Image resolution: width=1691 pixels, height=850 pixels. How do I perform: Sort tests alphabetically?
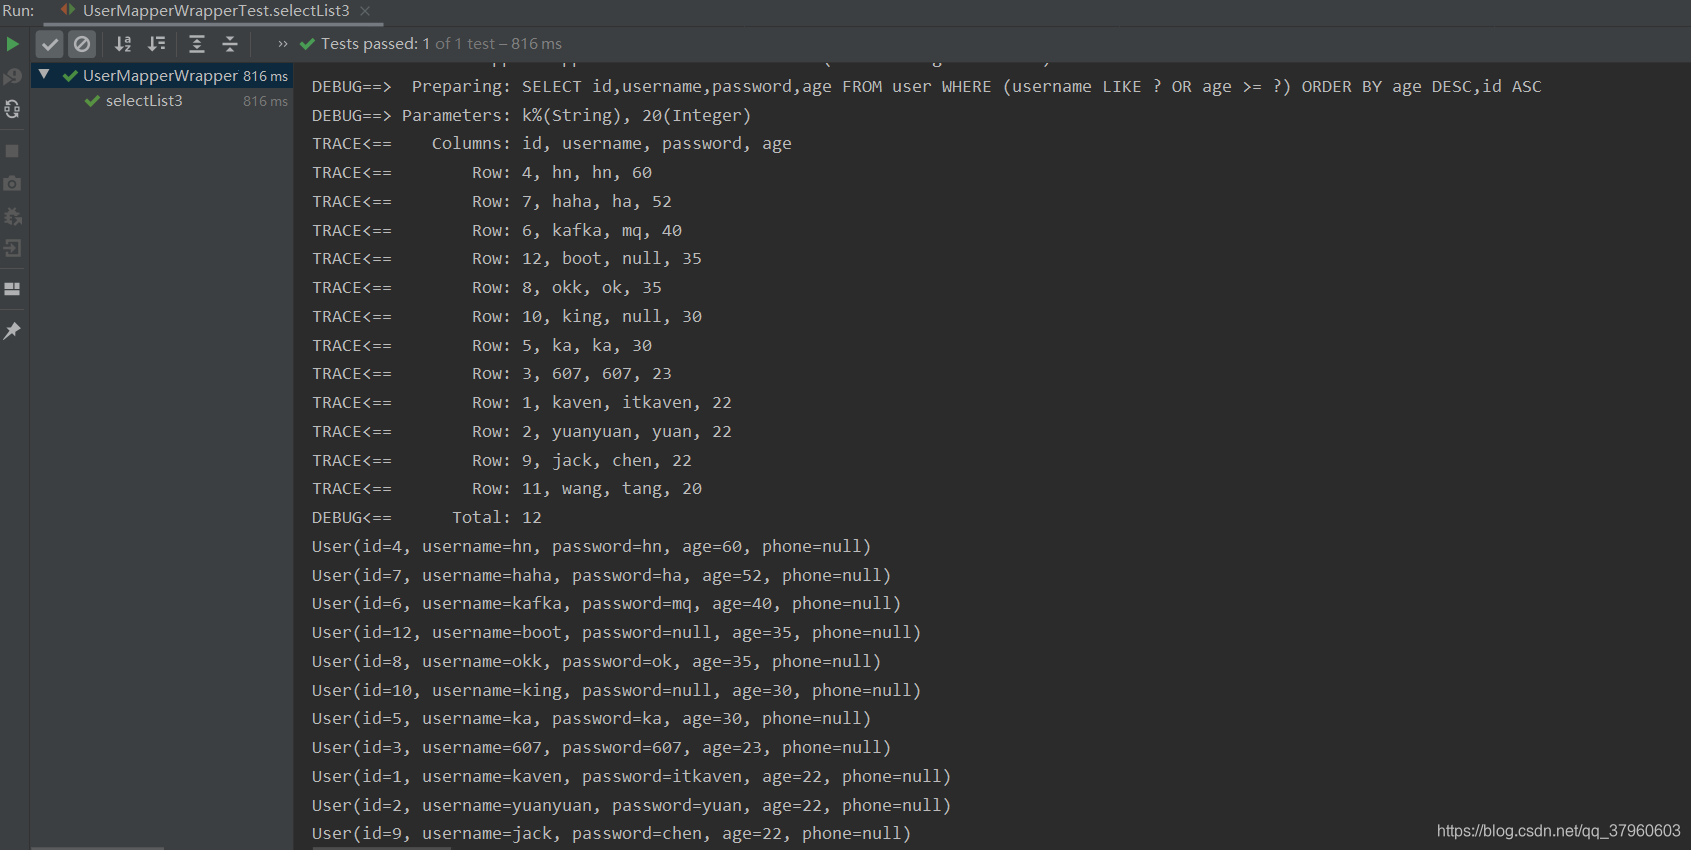[123, 44]
